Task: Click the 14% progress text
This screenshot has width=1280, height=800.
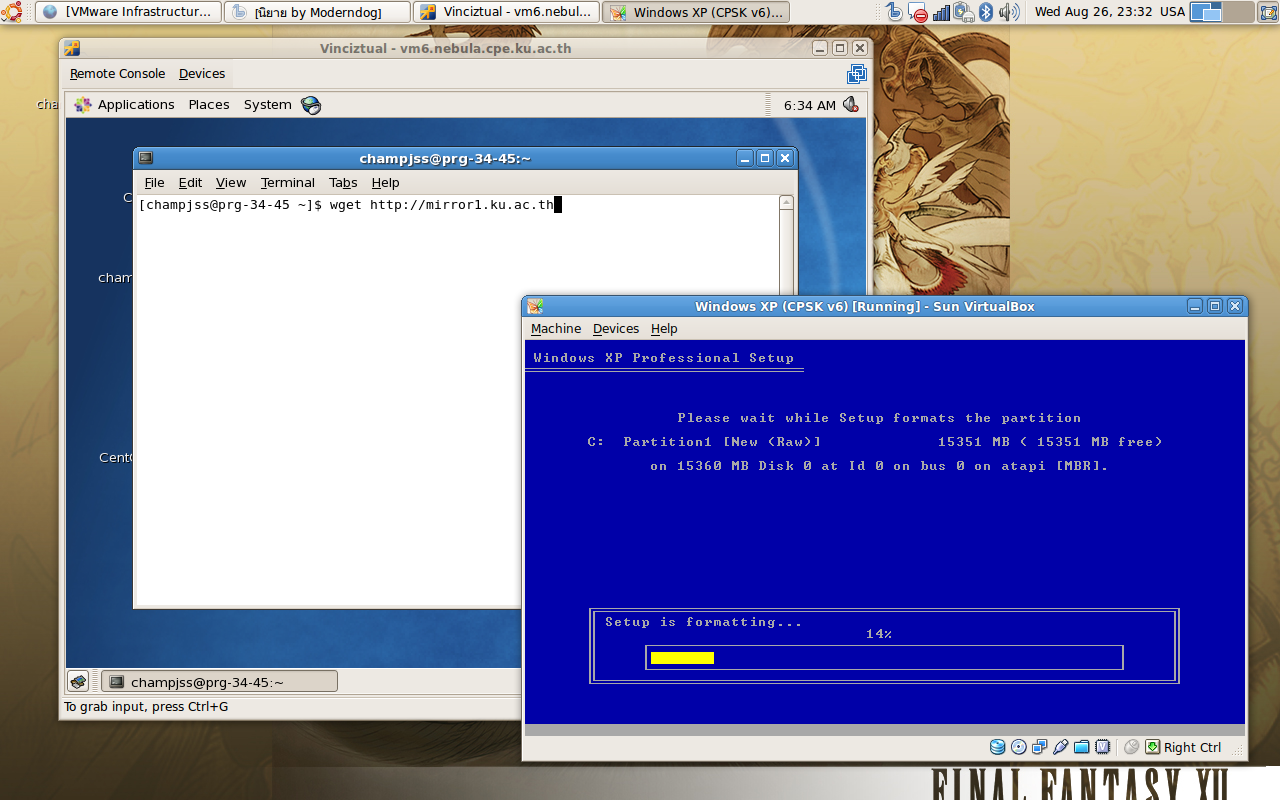Action: (x=879, y=634)
